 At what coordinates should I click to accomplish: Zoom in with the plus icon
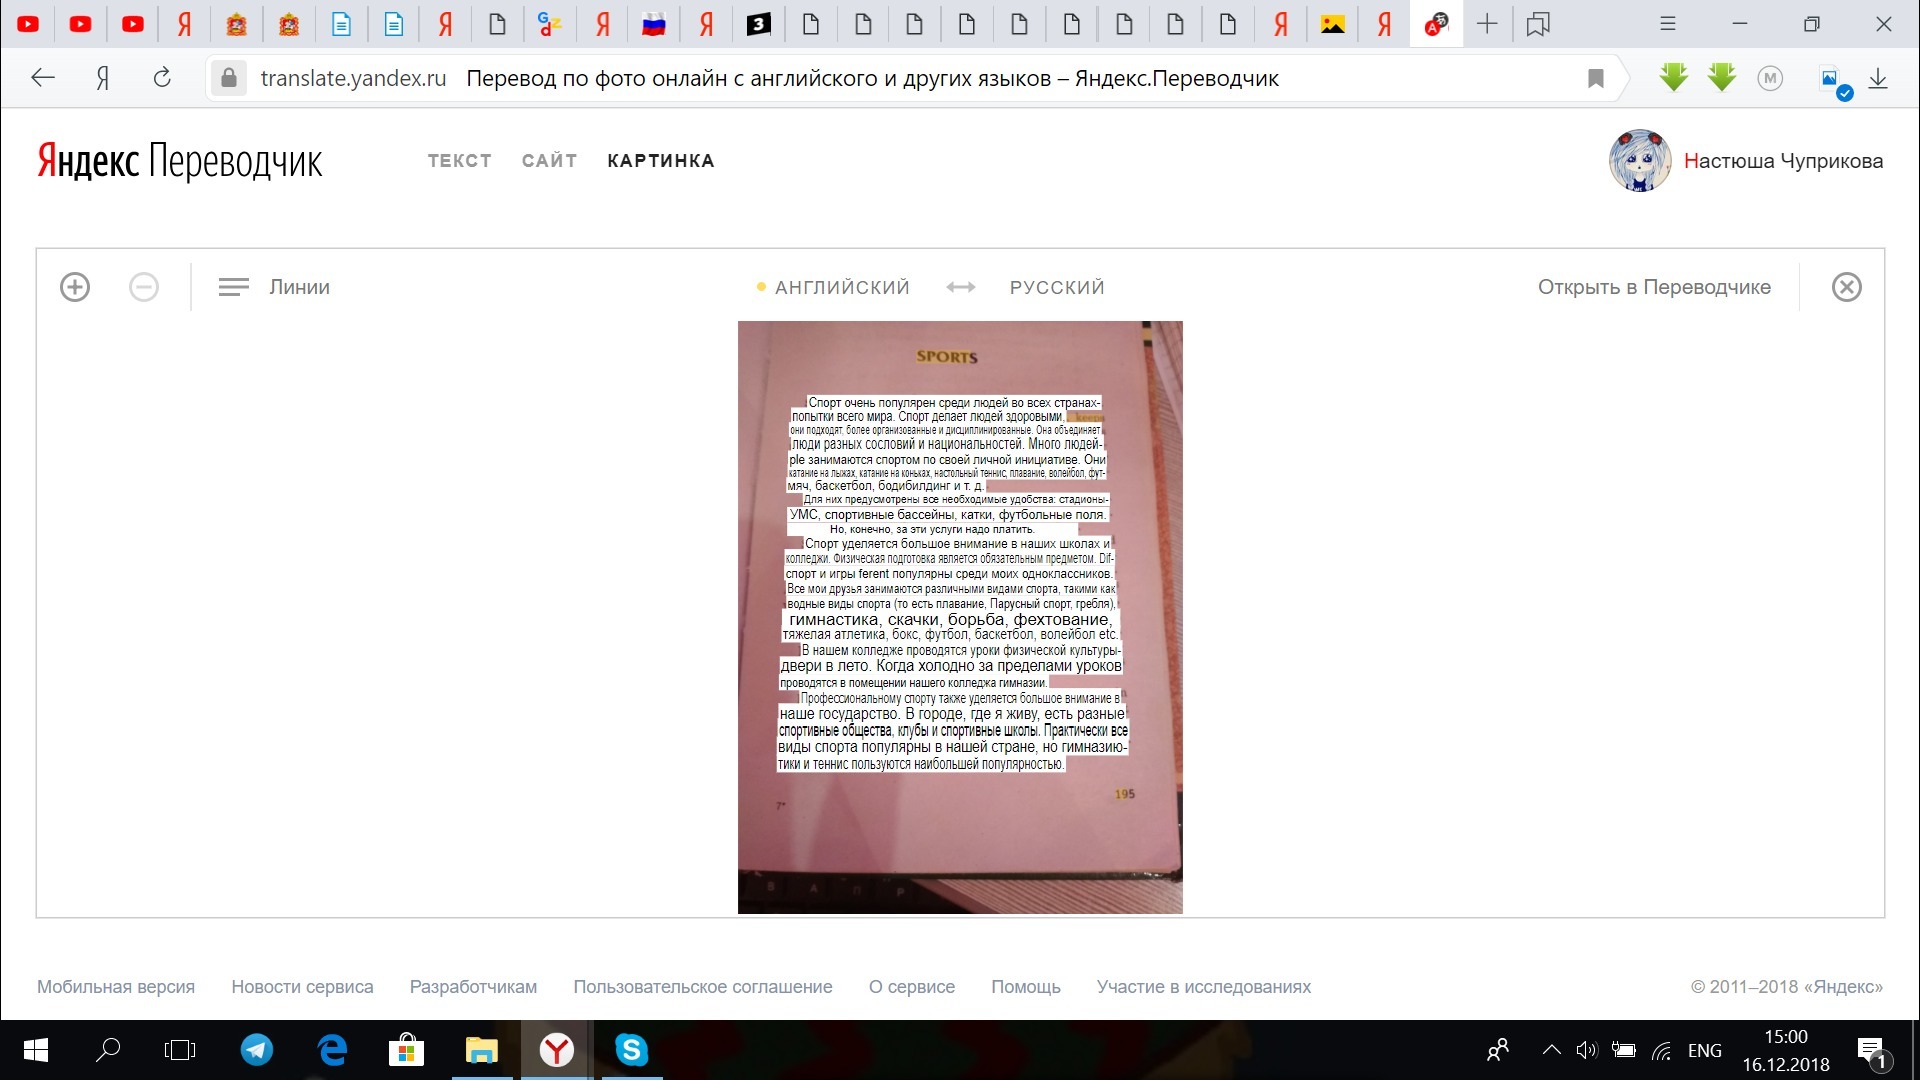pyautogui.click(x=75, y=288)
